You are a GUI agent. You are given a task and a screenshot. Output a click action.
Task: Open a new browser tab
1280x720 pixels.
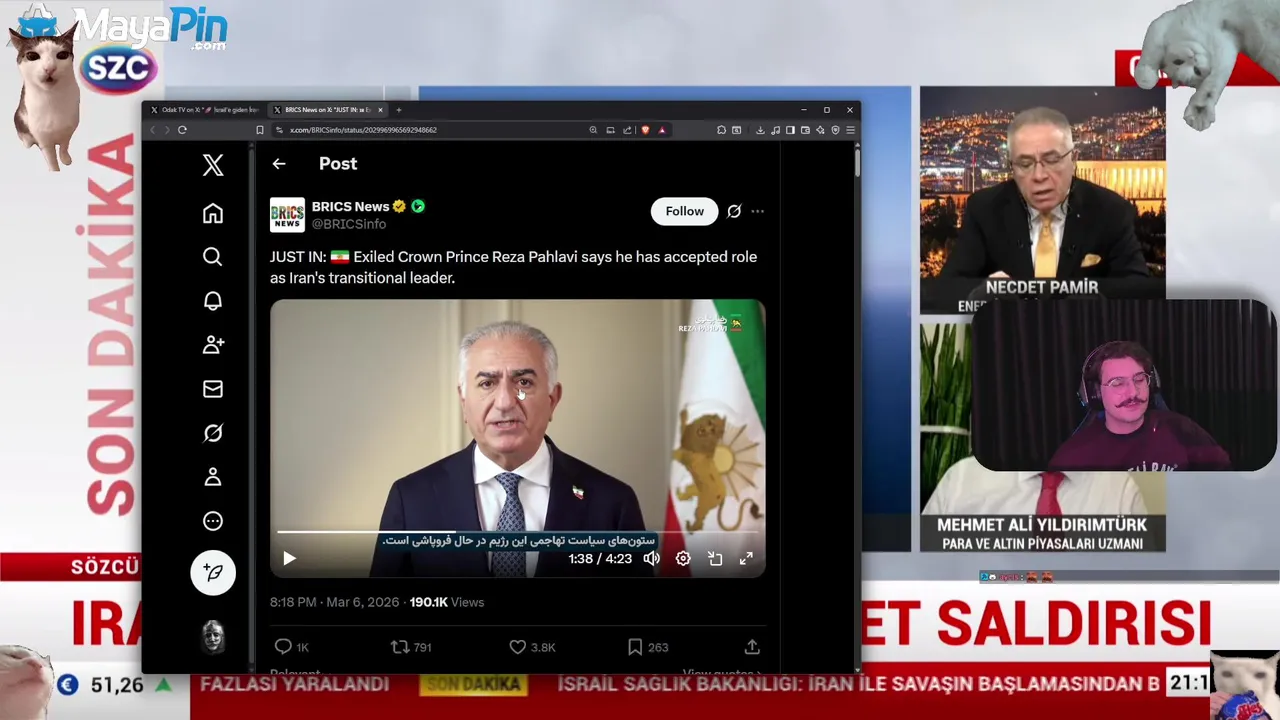398,110
